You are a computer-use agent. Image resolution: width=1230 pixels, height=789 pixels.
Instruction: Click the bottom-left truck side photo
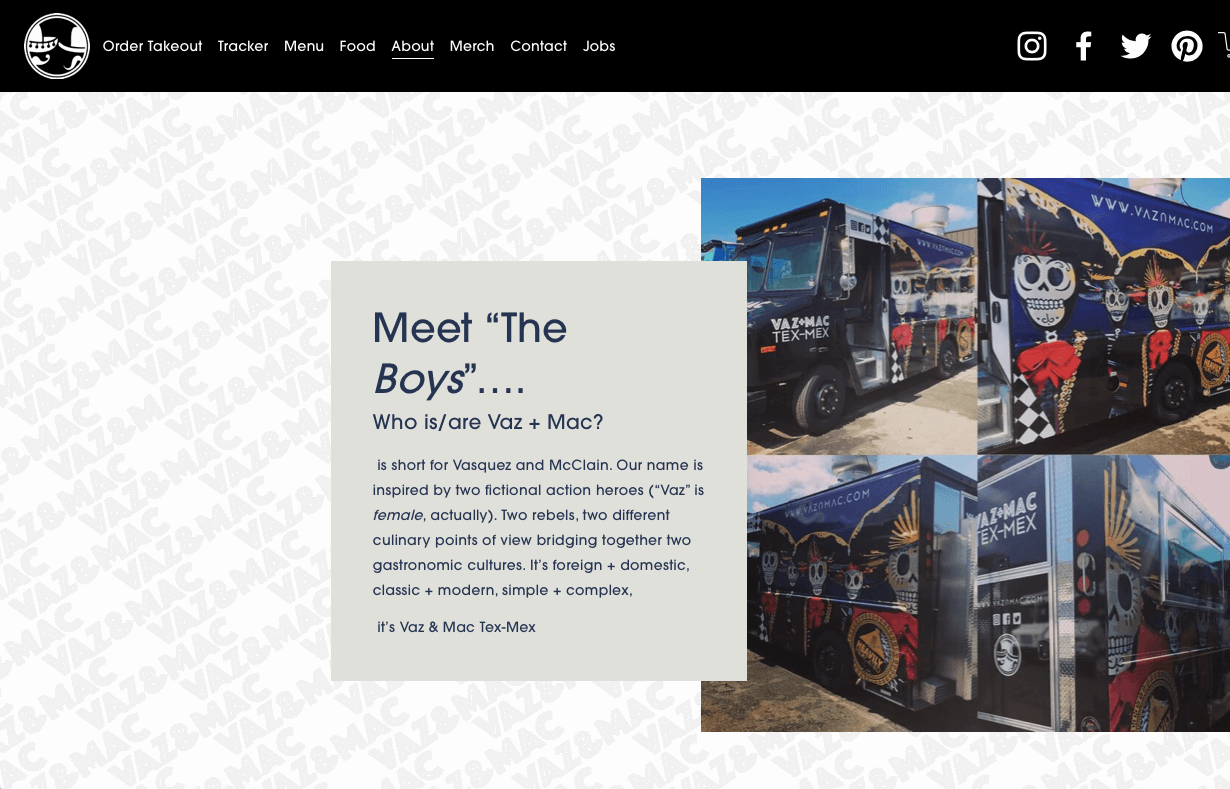coord(862,593)
